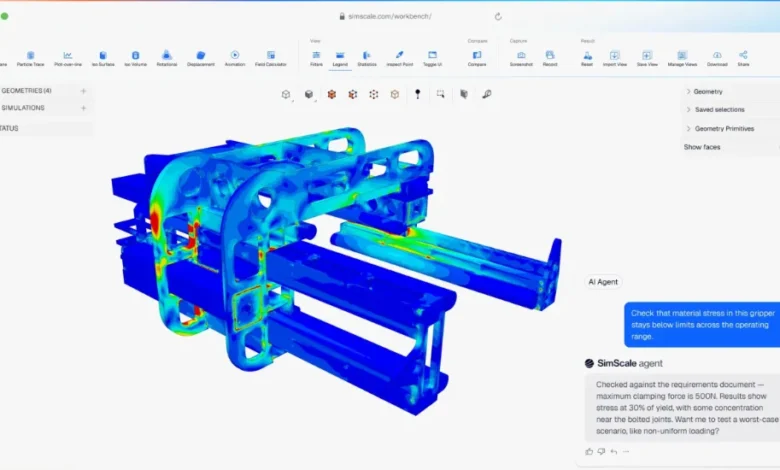Select the outlined tan cube mode

[x=394, y=94]
